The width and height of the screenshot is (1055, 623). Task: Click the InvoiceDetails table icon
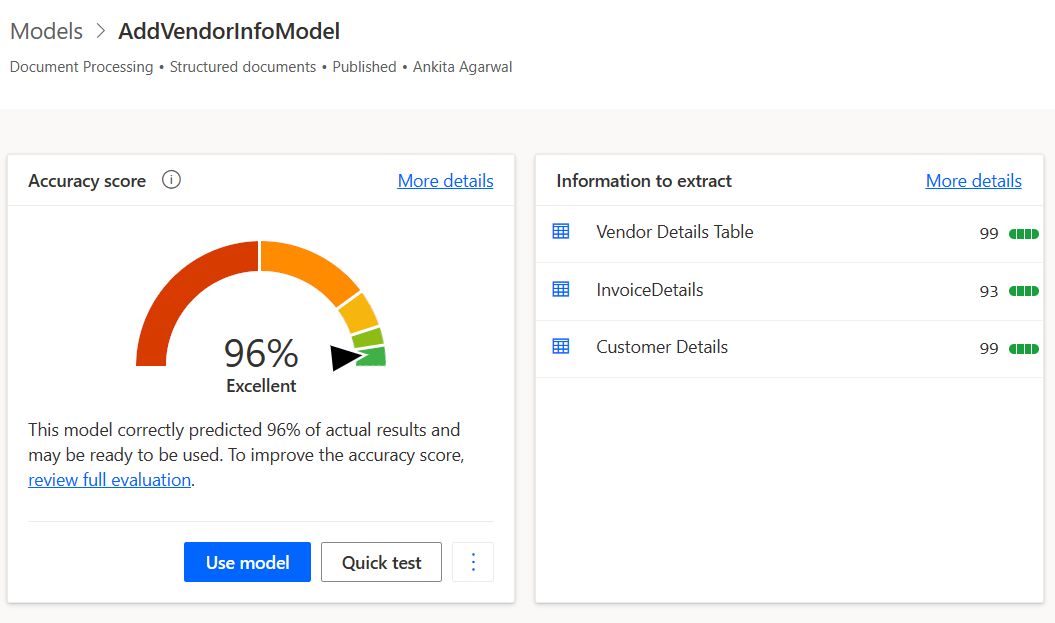pyautogui.click(x=560, y=289)
